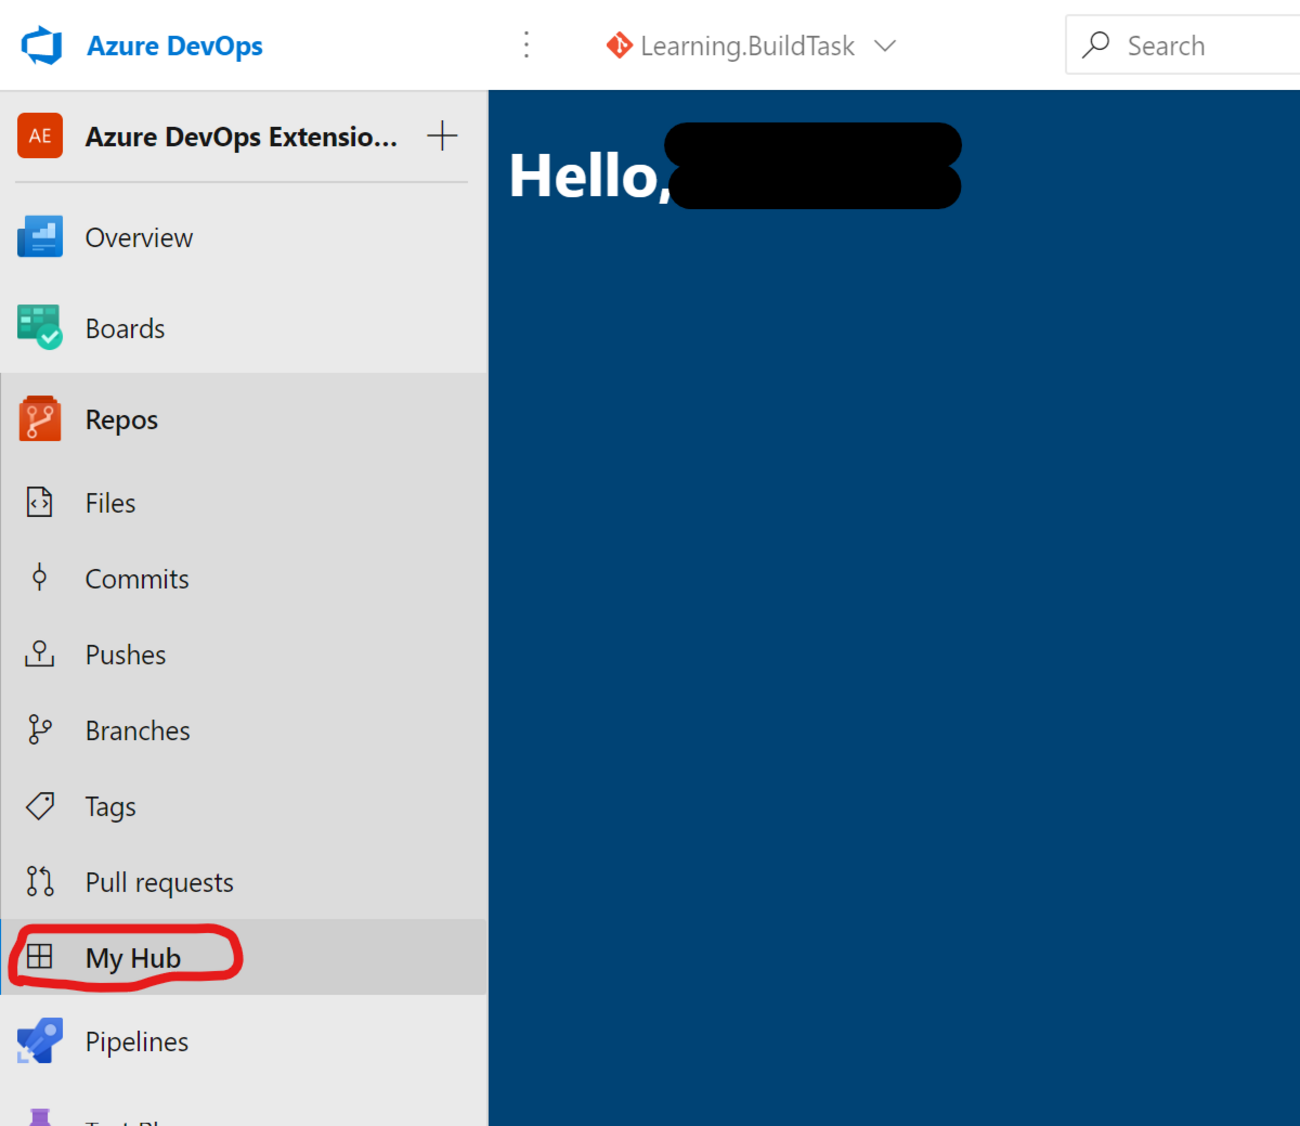Click the My Hub grid icon
Image resolution: width=1300 pixels, height=1126 pixels.
point(40,957)
